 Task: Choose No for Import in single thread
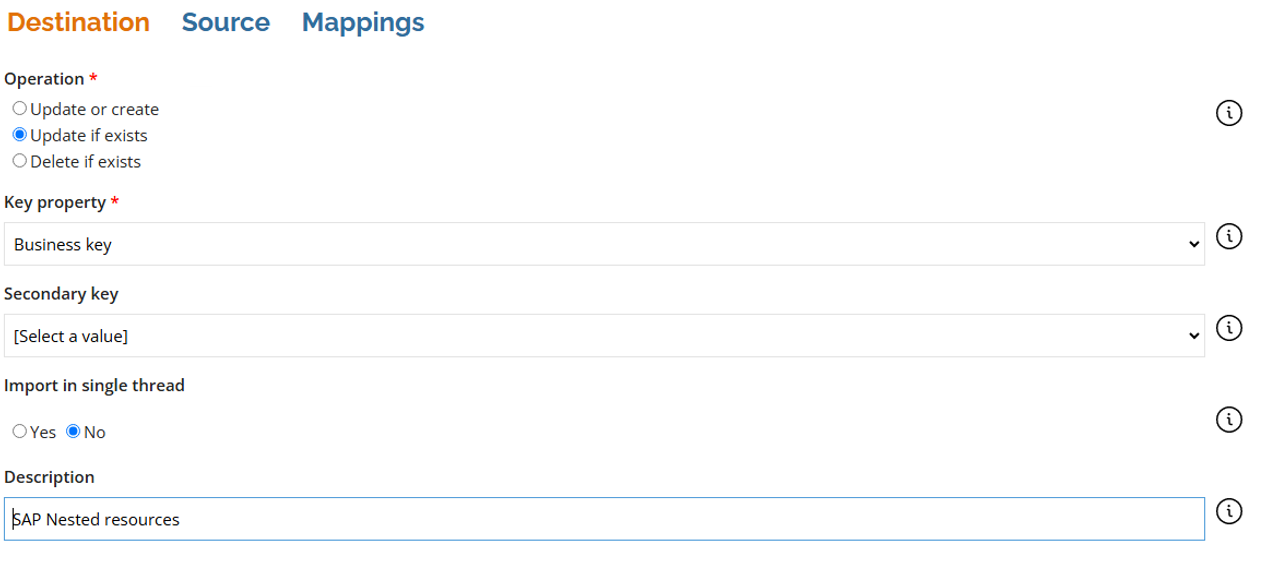click(73, 432)
